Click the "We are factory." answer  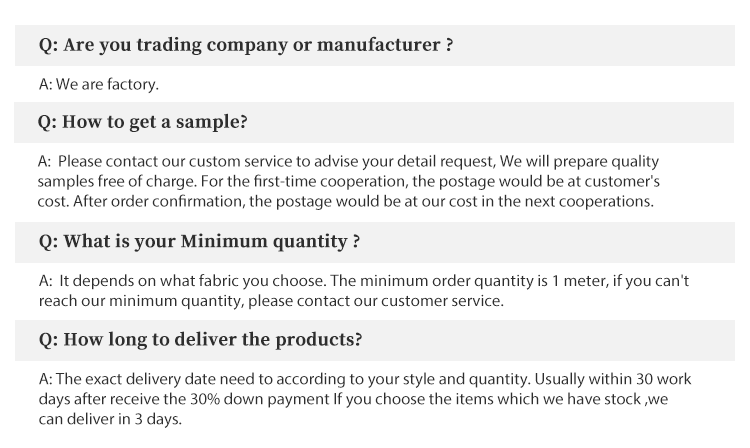98,84
